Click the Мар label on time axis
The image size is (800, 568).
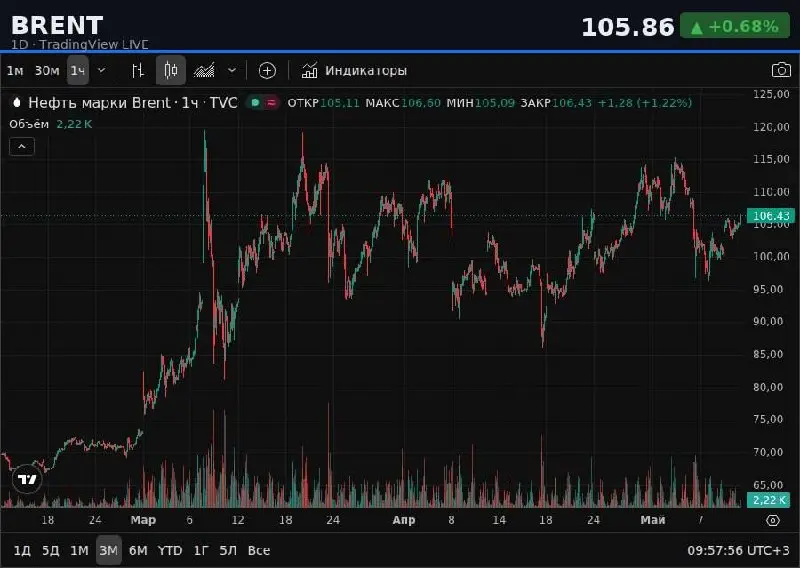(143, 520)
